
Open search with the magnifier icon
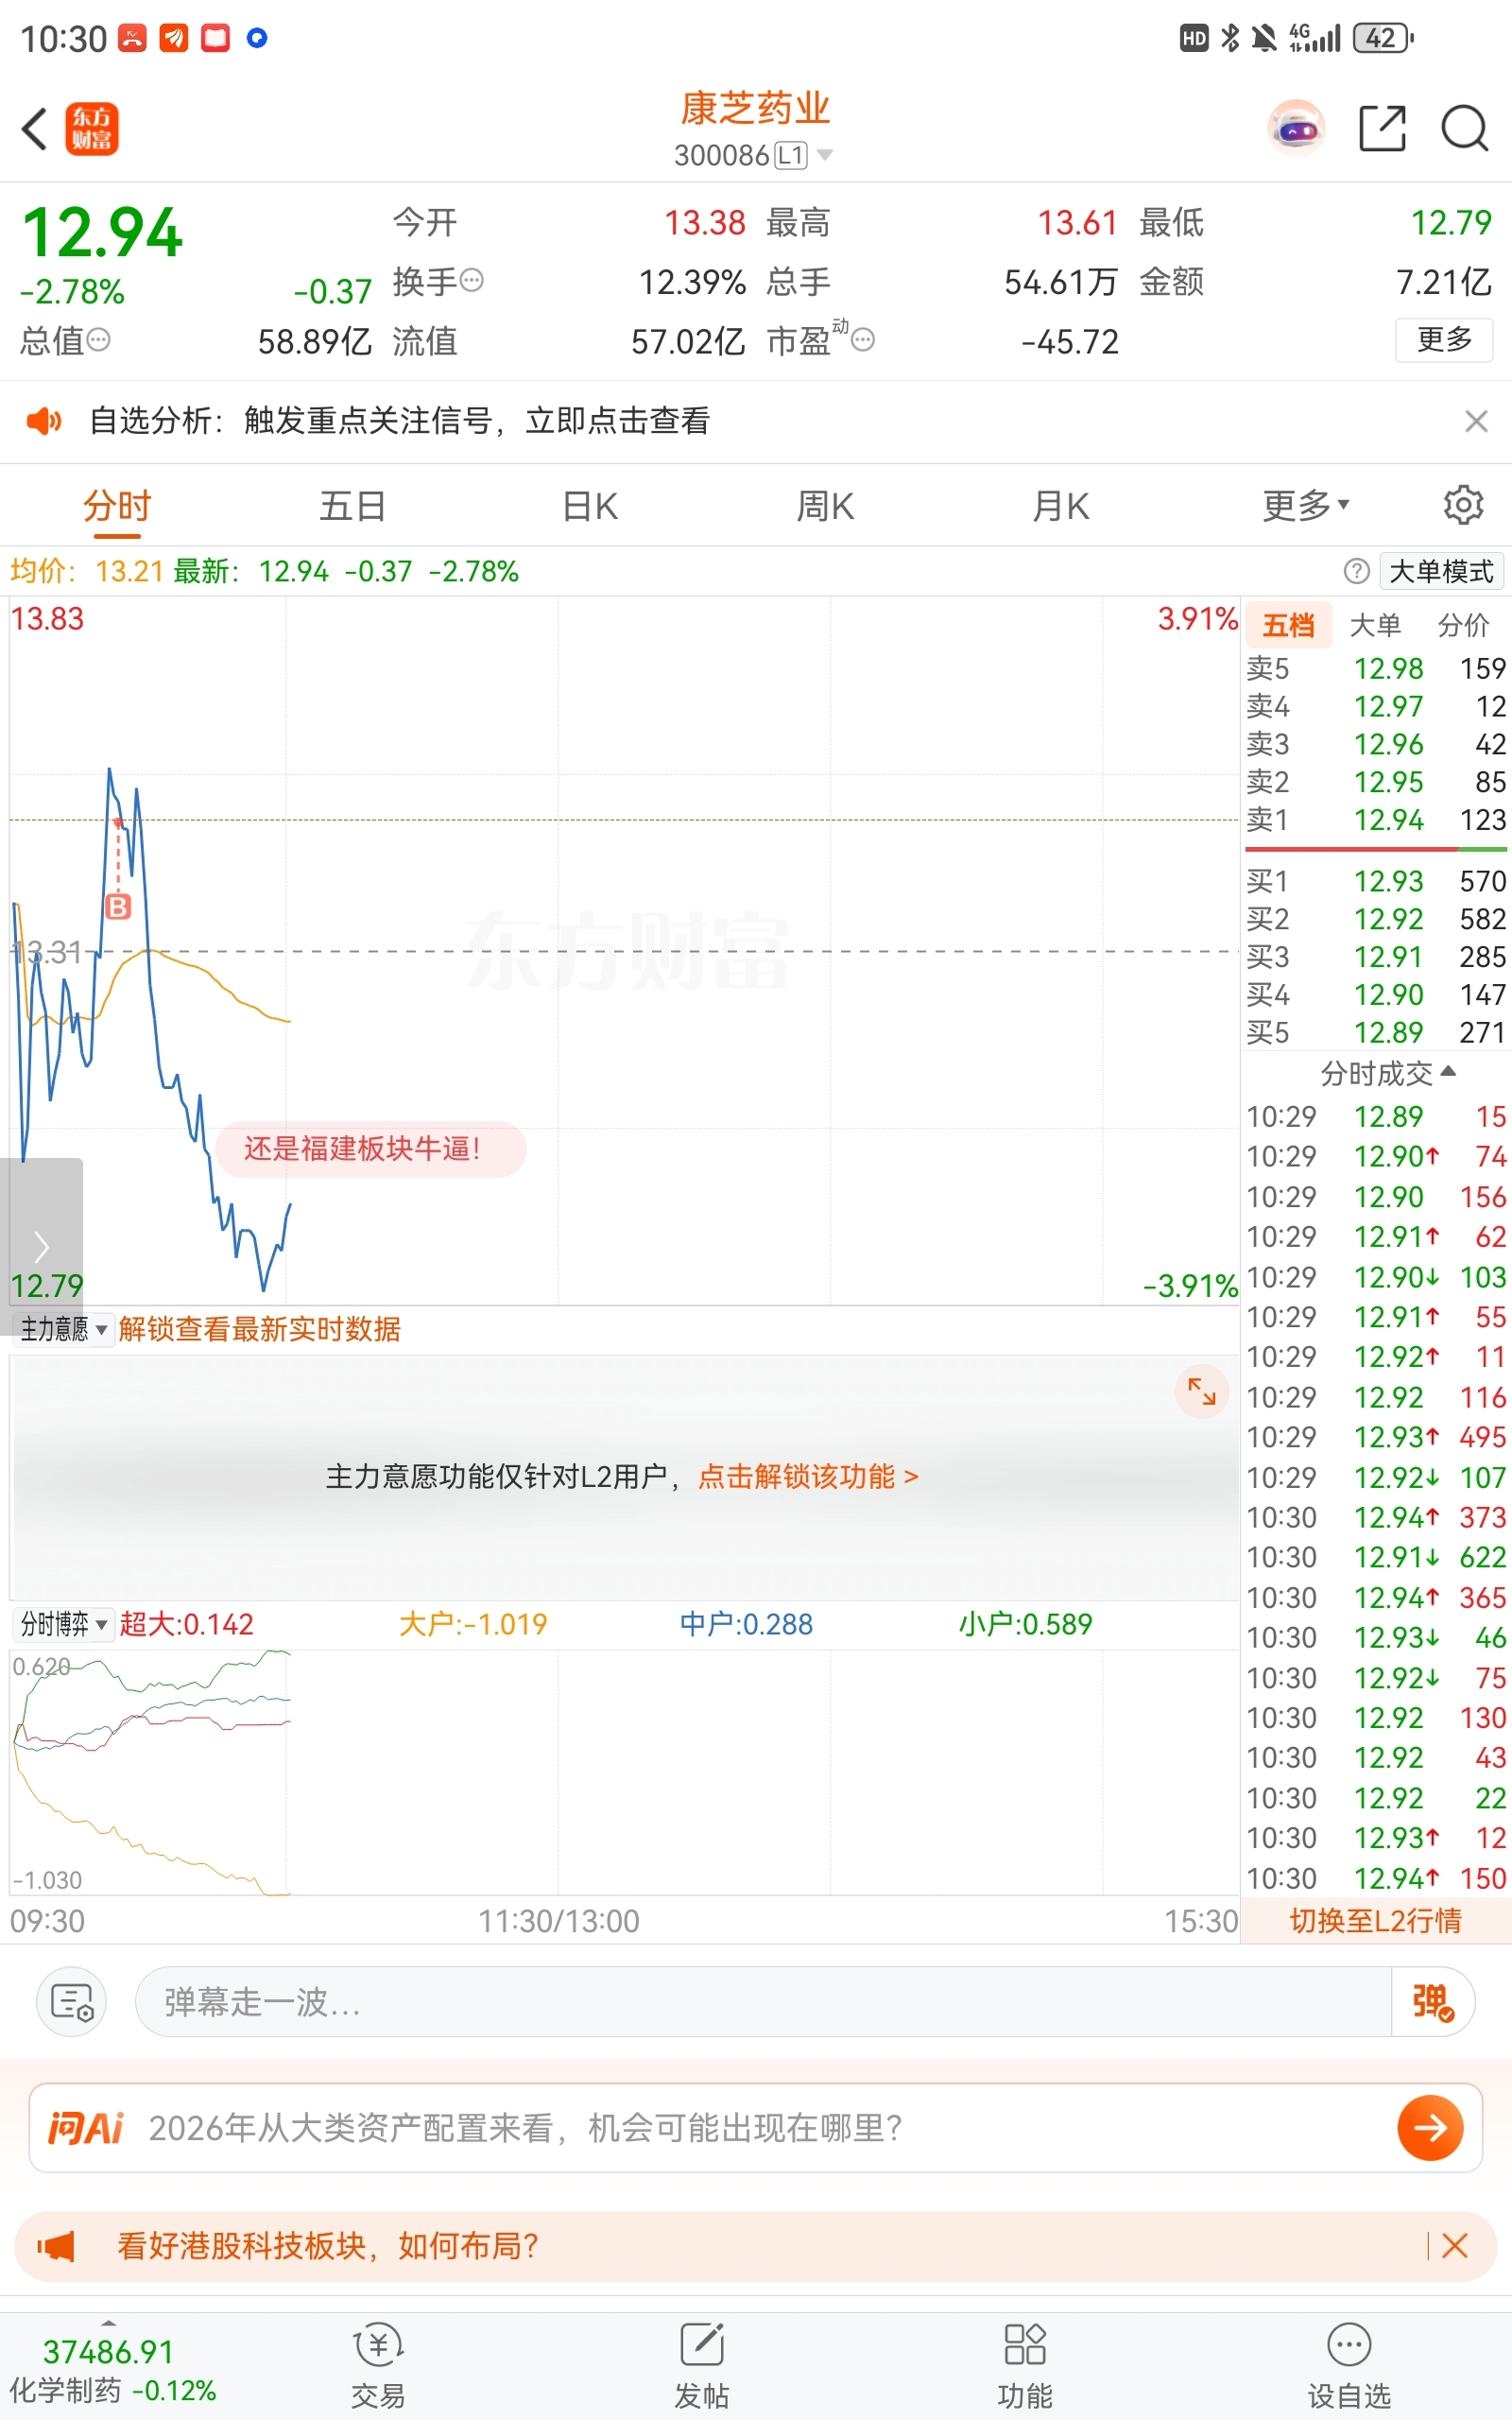pos(1465,129)
